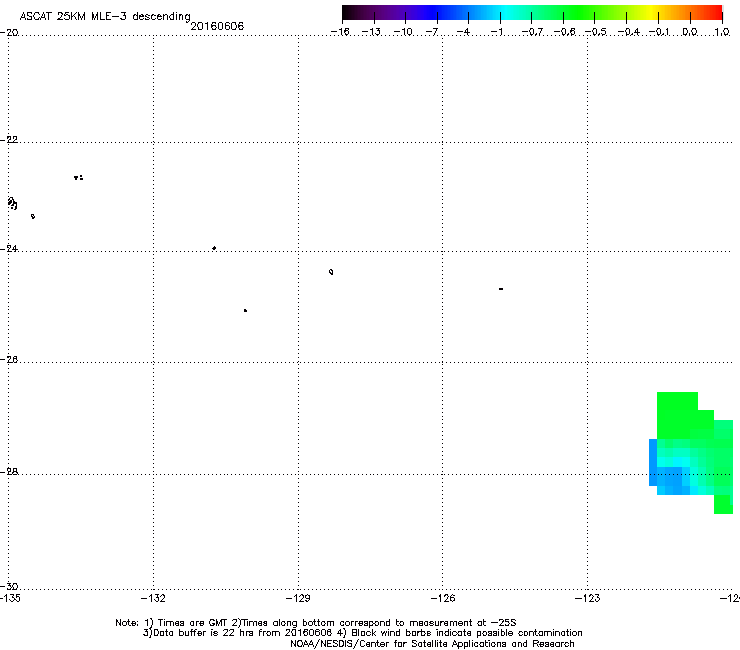This screenshot has height=650, width=740.
Task: Select the date label 20160606
Action: tap(217, 26)
